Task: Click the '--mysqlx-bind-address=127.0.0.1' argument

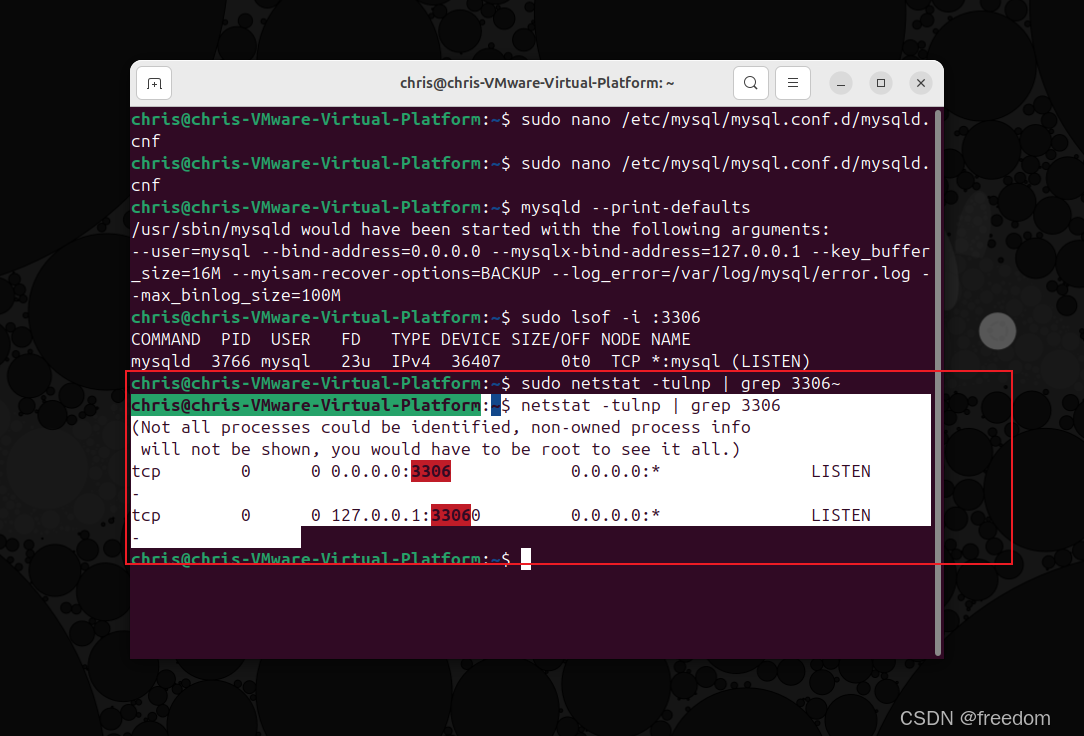Action: [x=646, y=252]
